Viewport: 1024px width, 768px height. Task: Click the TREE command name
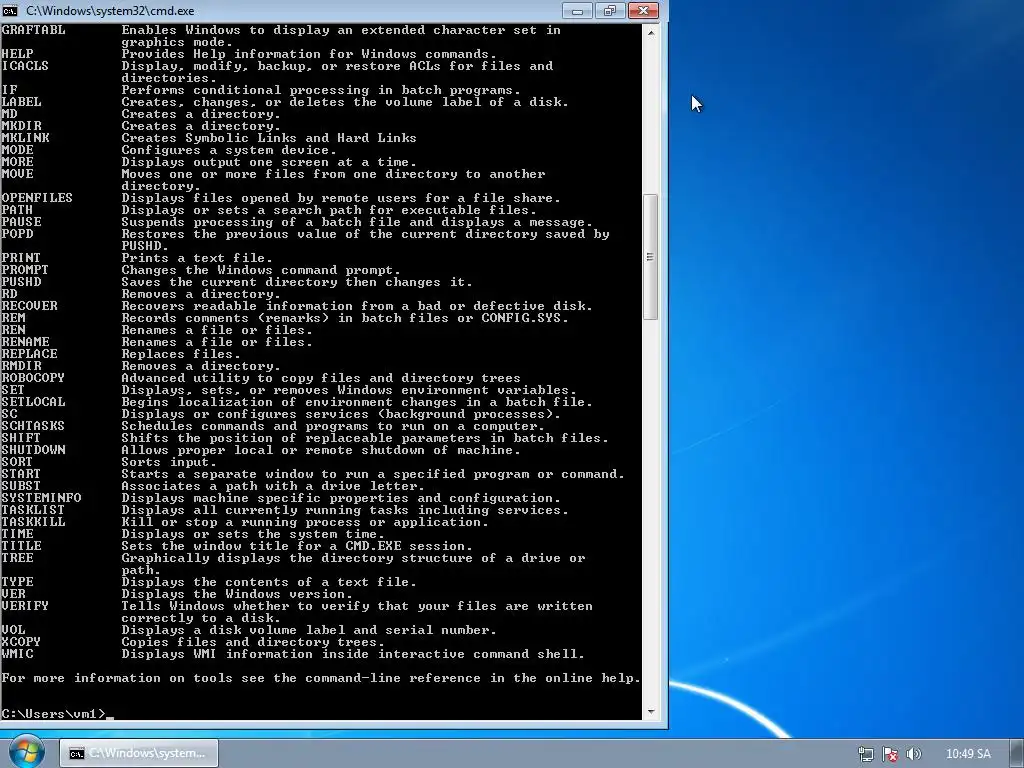pyautogui.click(x=17, y=558)
